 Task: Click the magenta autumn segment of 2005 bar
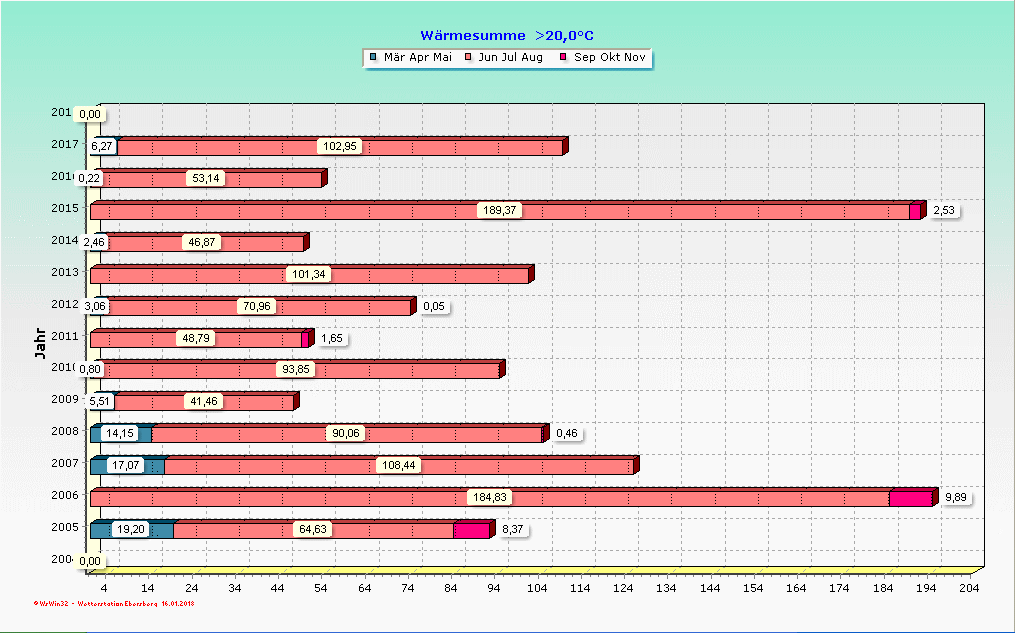(x=471, y=530)
